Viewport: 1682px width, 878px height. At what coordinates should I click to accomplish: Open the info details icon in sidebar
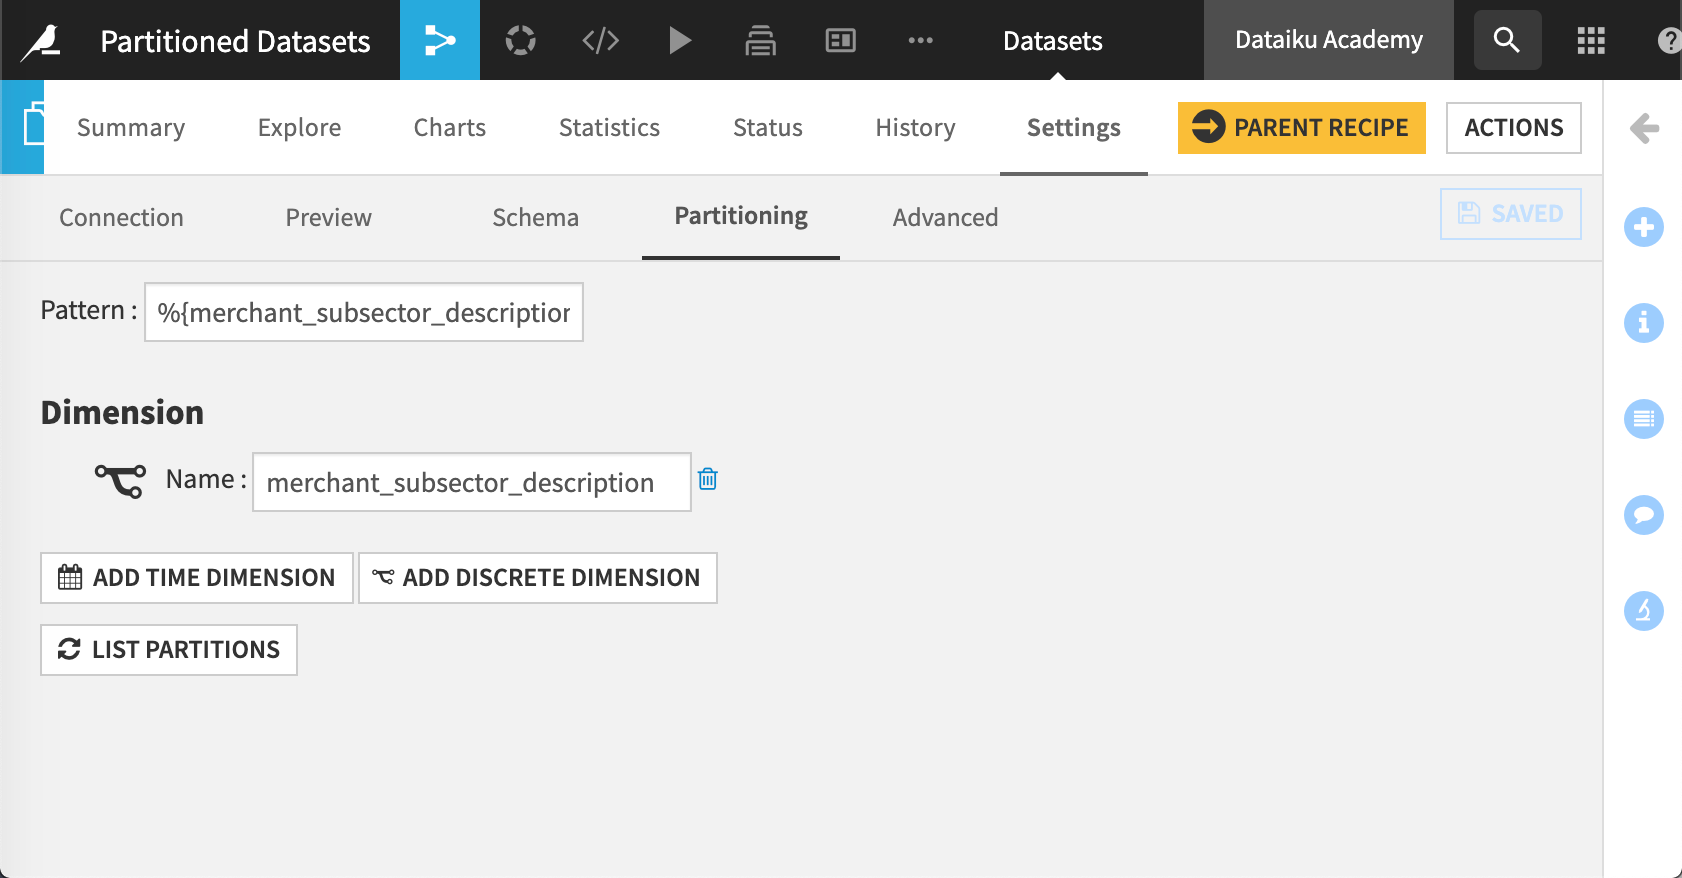tap(1643, 323)
